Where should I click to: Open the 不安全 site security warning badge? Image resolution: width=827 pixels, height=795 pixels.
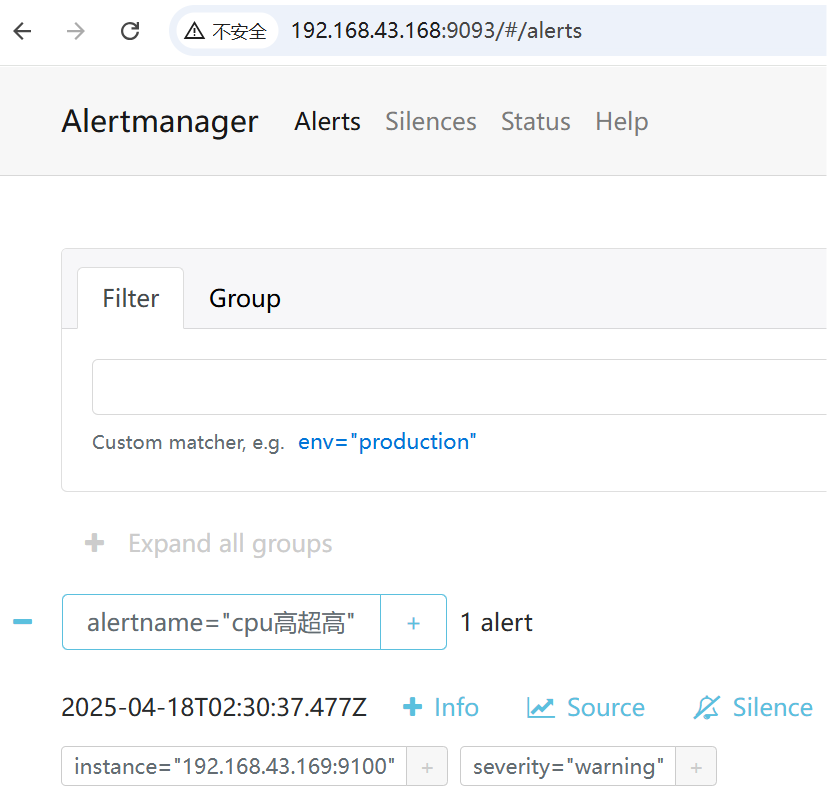click(x=226, y=31)
